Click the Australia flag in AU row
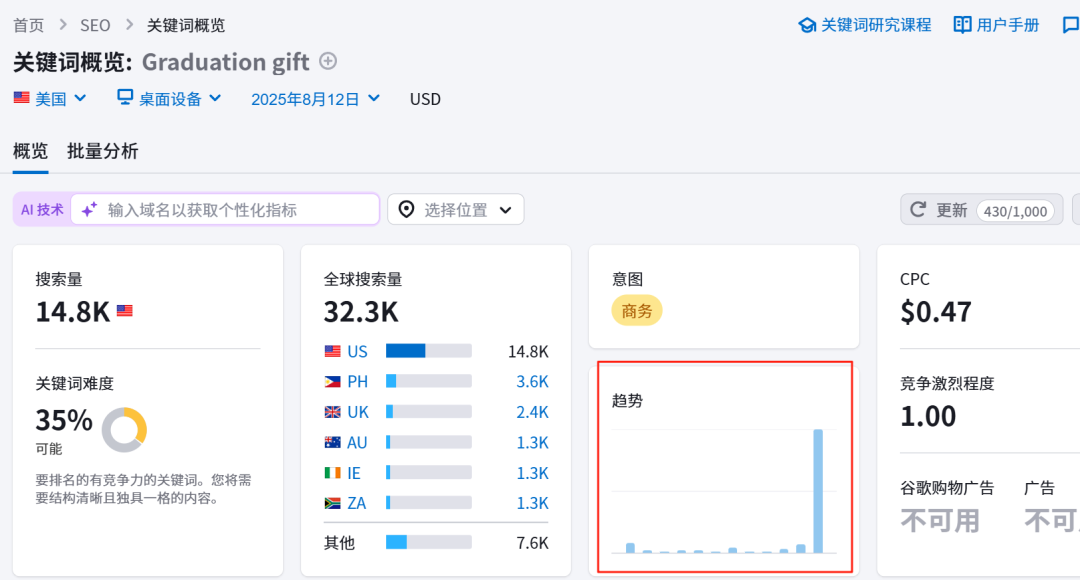This screenshot has width=1080, height=580. coord(333,442)
